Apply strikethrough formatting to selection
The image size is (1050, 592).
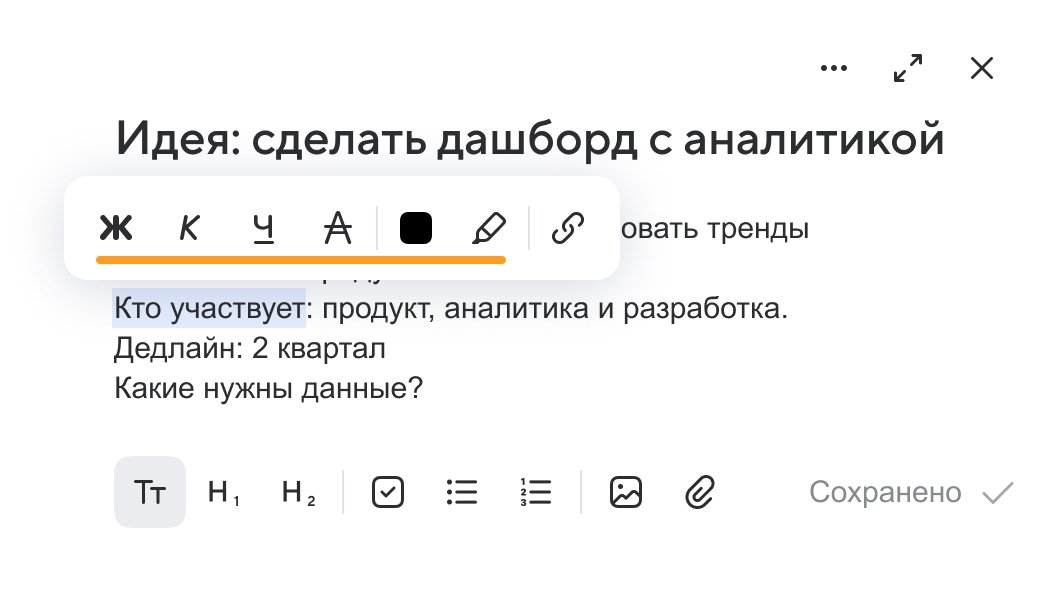338,228
